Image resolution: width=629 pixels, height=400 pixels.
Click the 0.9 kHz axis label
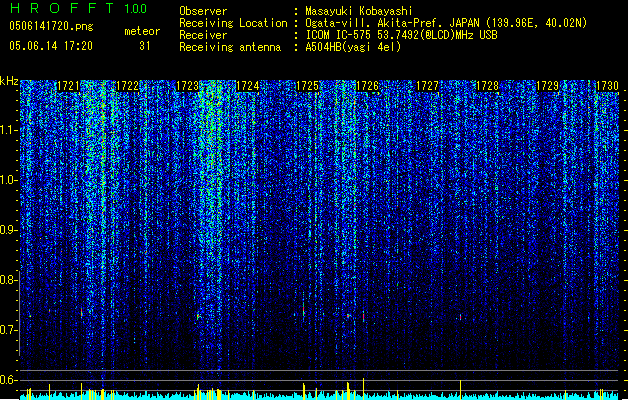9,230
